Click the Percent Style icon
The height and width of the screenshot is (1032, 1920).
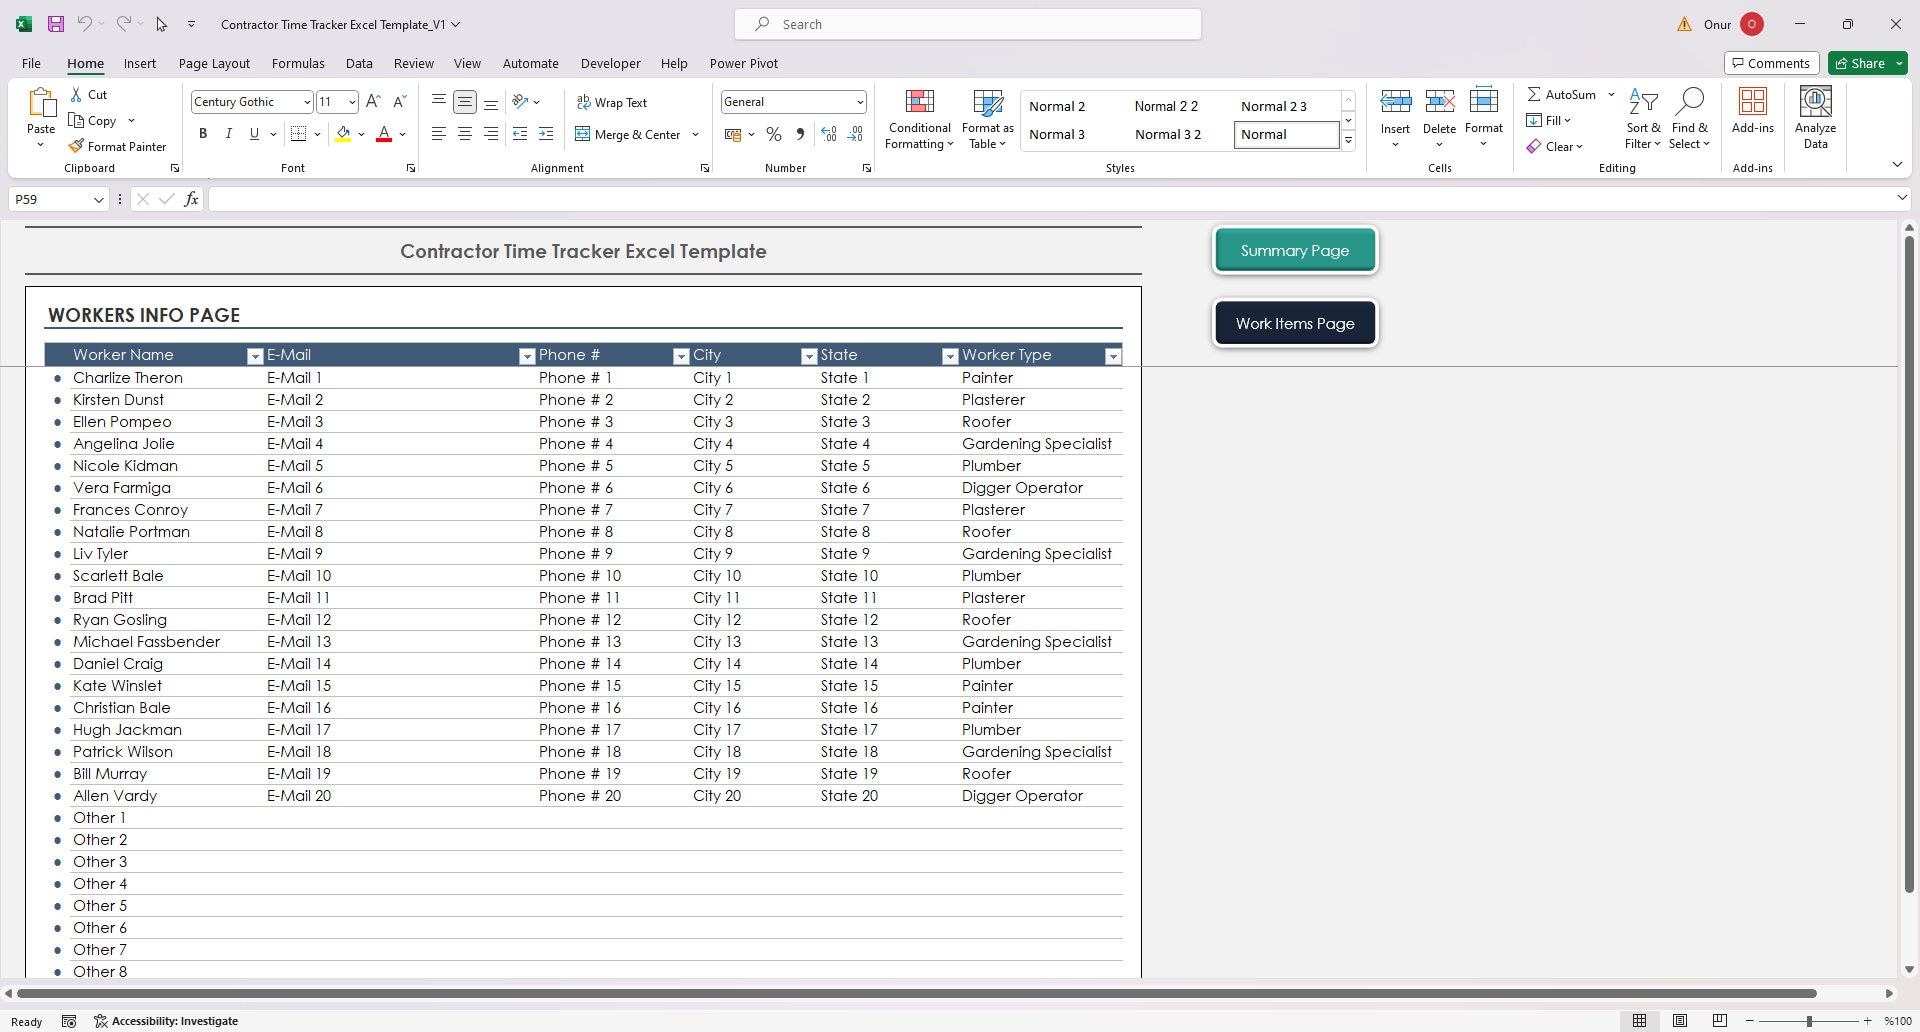click(773, 133)
